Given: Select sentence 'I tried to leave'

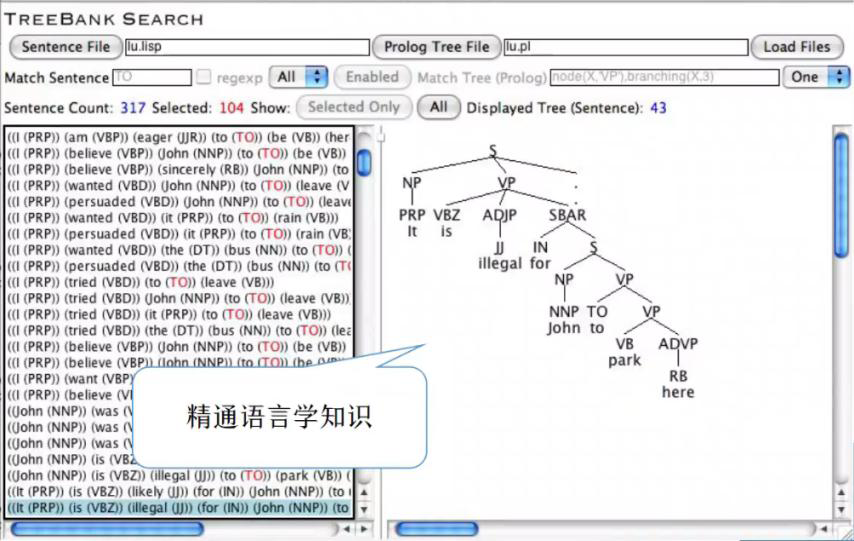Looking at the screenshot, I should point(179,282).
